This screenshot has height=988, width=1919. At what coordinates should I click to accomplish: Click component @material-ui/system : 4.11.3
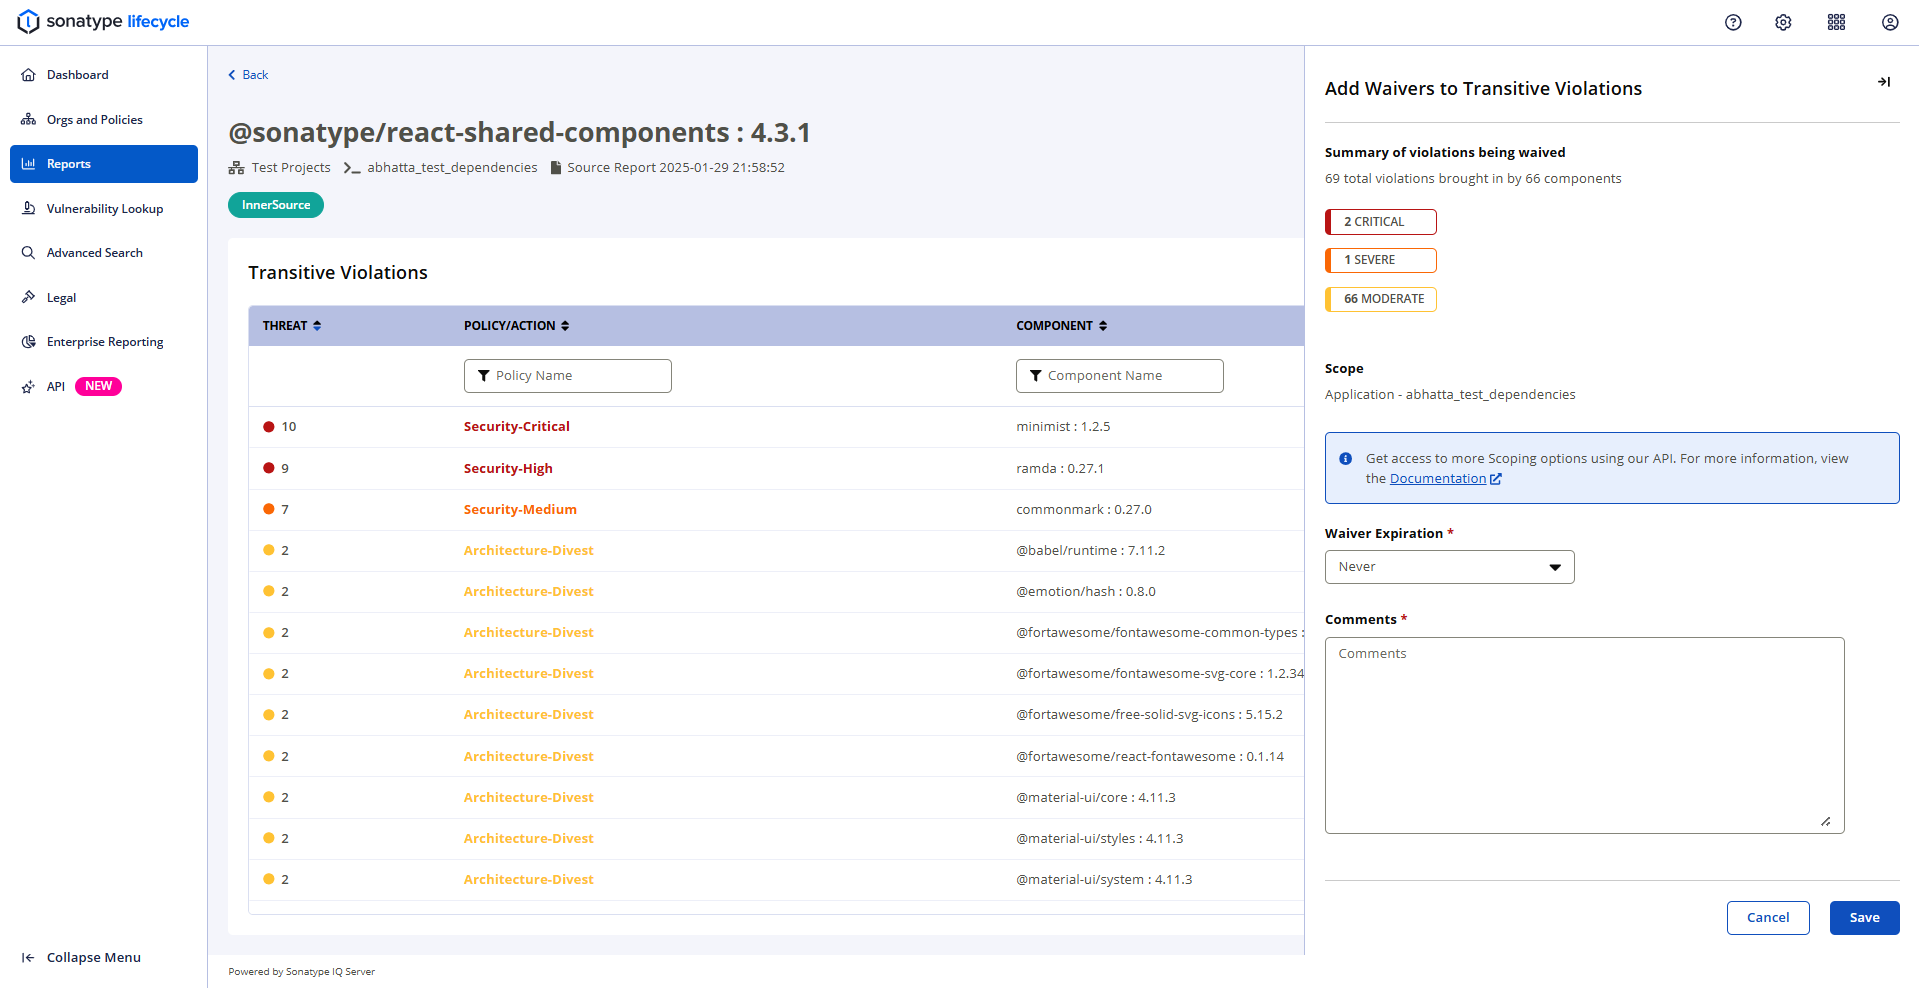pos(1104,879)
